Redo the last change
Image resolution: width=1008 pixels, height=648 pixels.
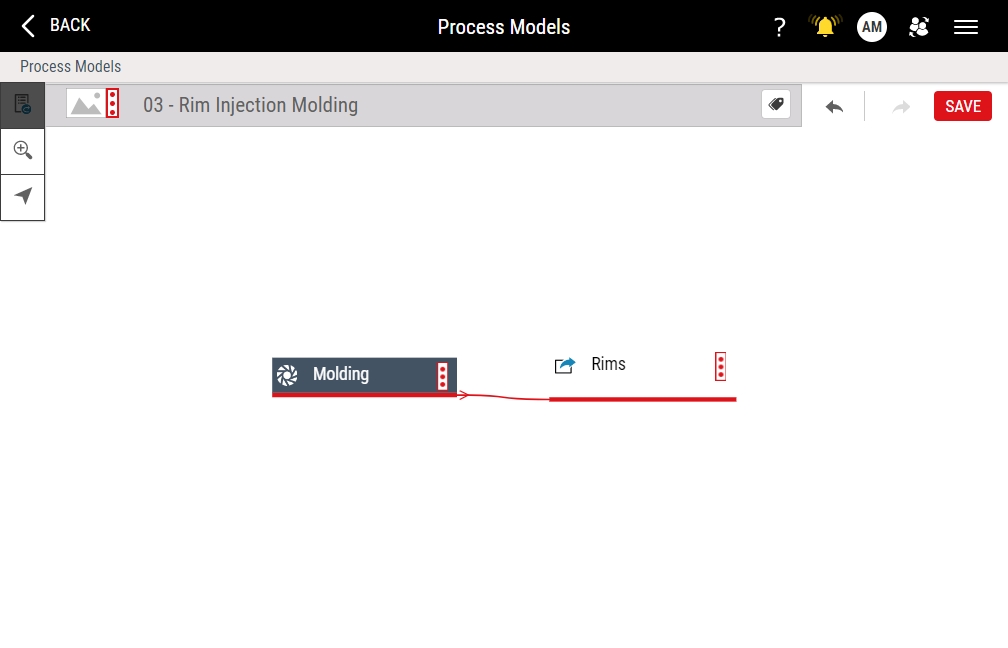pyautogui.click(x=901, y=107)
